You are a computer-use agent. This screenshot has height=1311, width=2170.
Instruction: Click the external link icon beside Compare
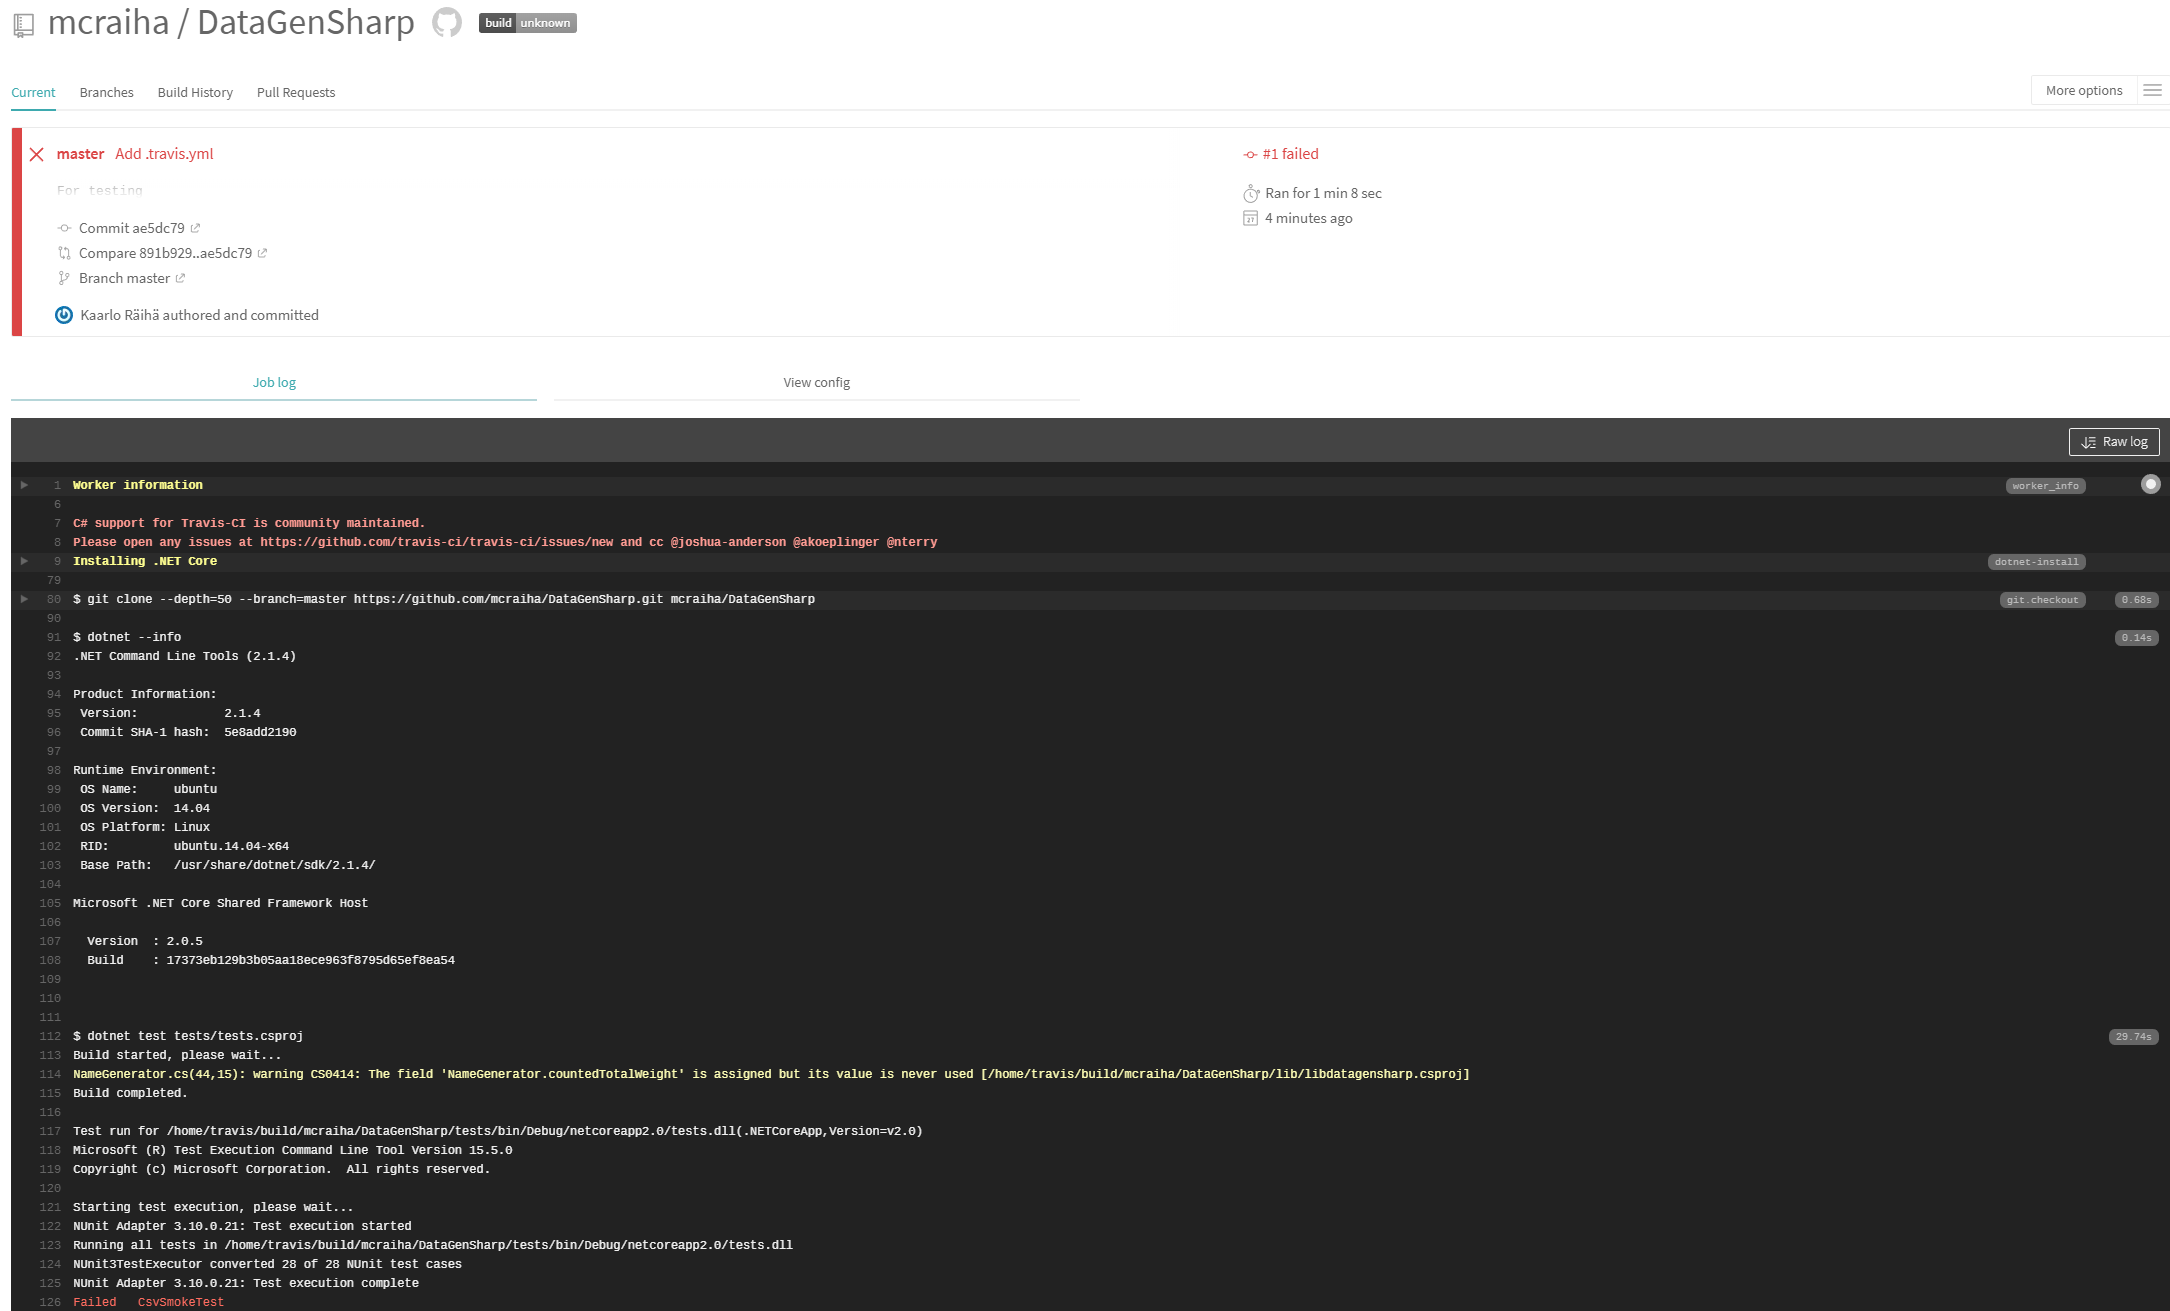[x=262, y=253]
